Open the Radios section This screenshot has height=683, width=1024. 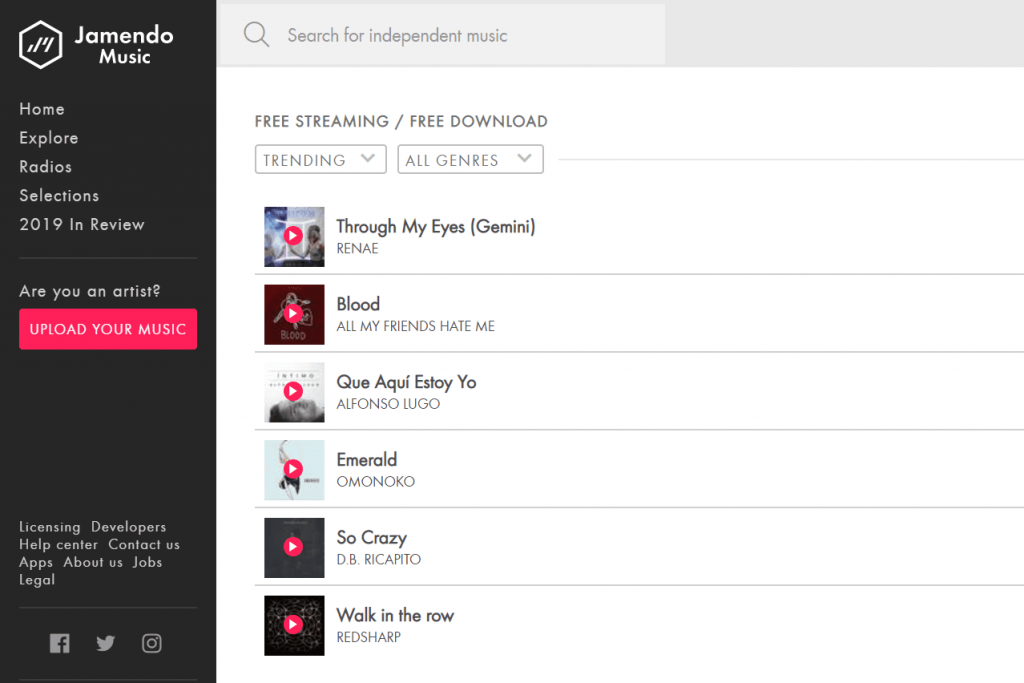tap(46, 167)
